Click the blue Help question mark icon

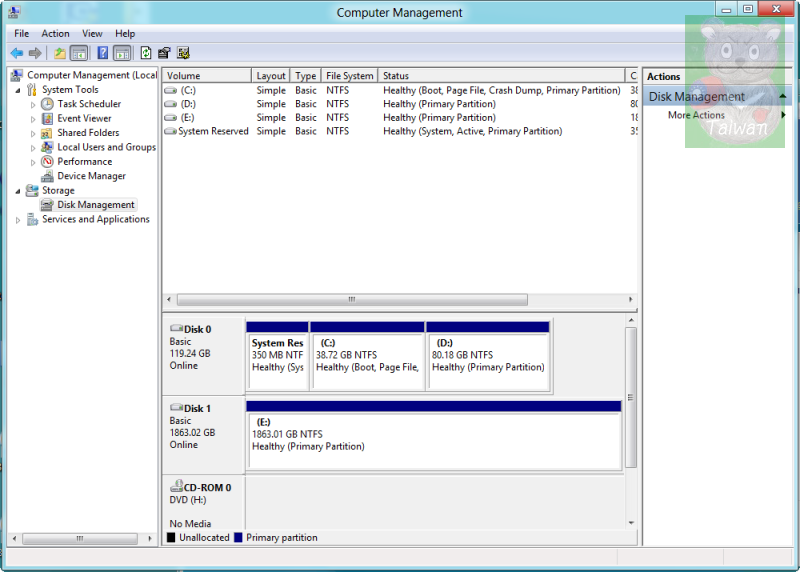102,53
